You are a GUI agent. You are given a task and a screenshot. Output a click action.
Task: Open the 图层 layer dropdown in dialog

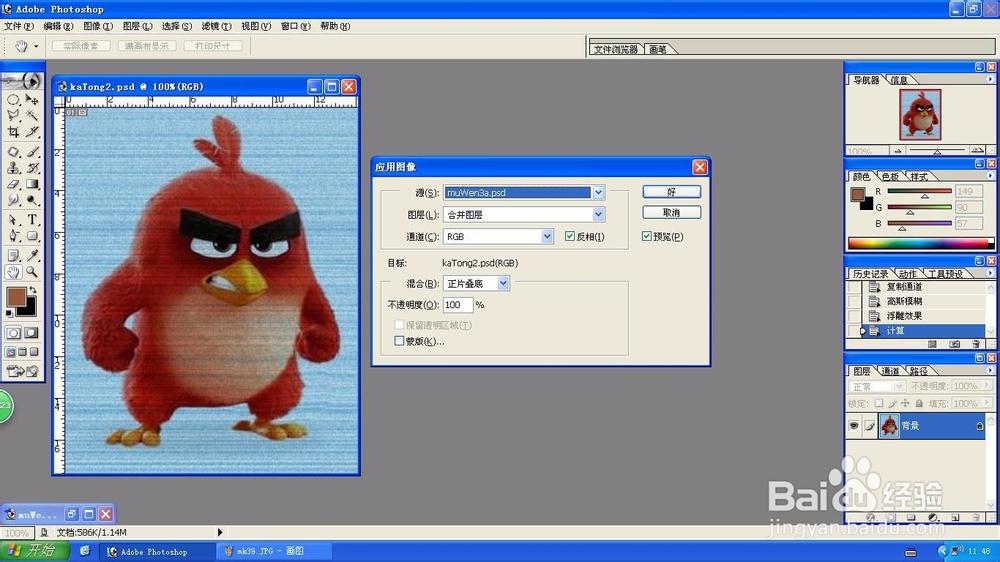(598, 214)
